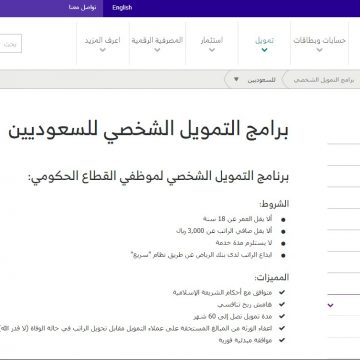Click feature about اعفاء الورثة
This screenshot has height=360, width=360.
(x=136, y=328)
